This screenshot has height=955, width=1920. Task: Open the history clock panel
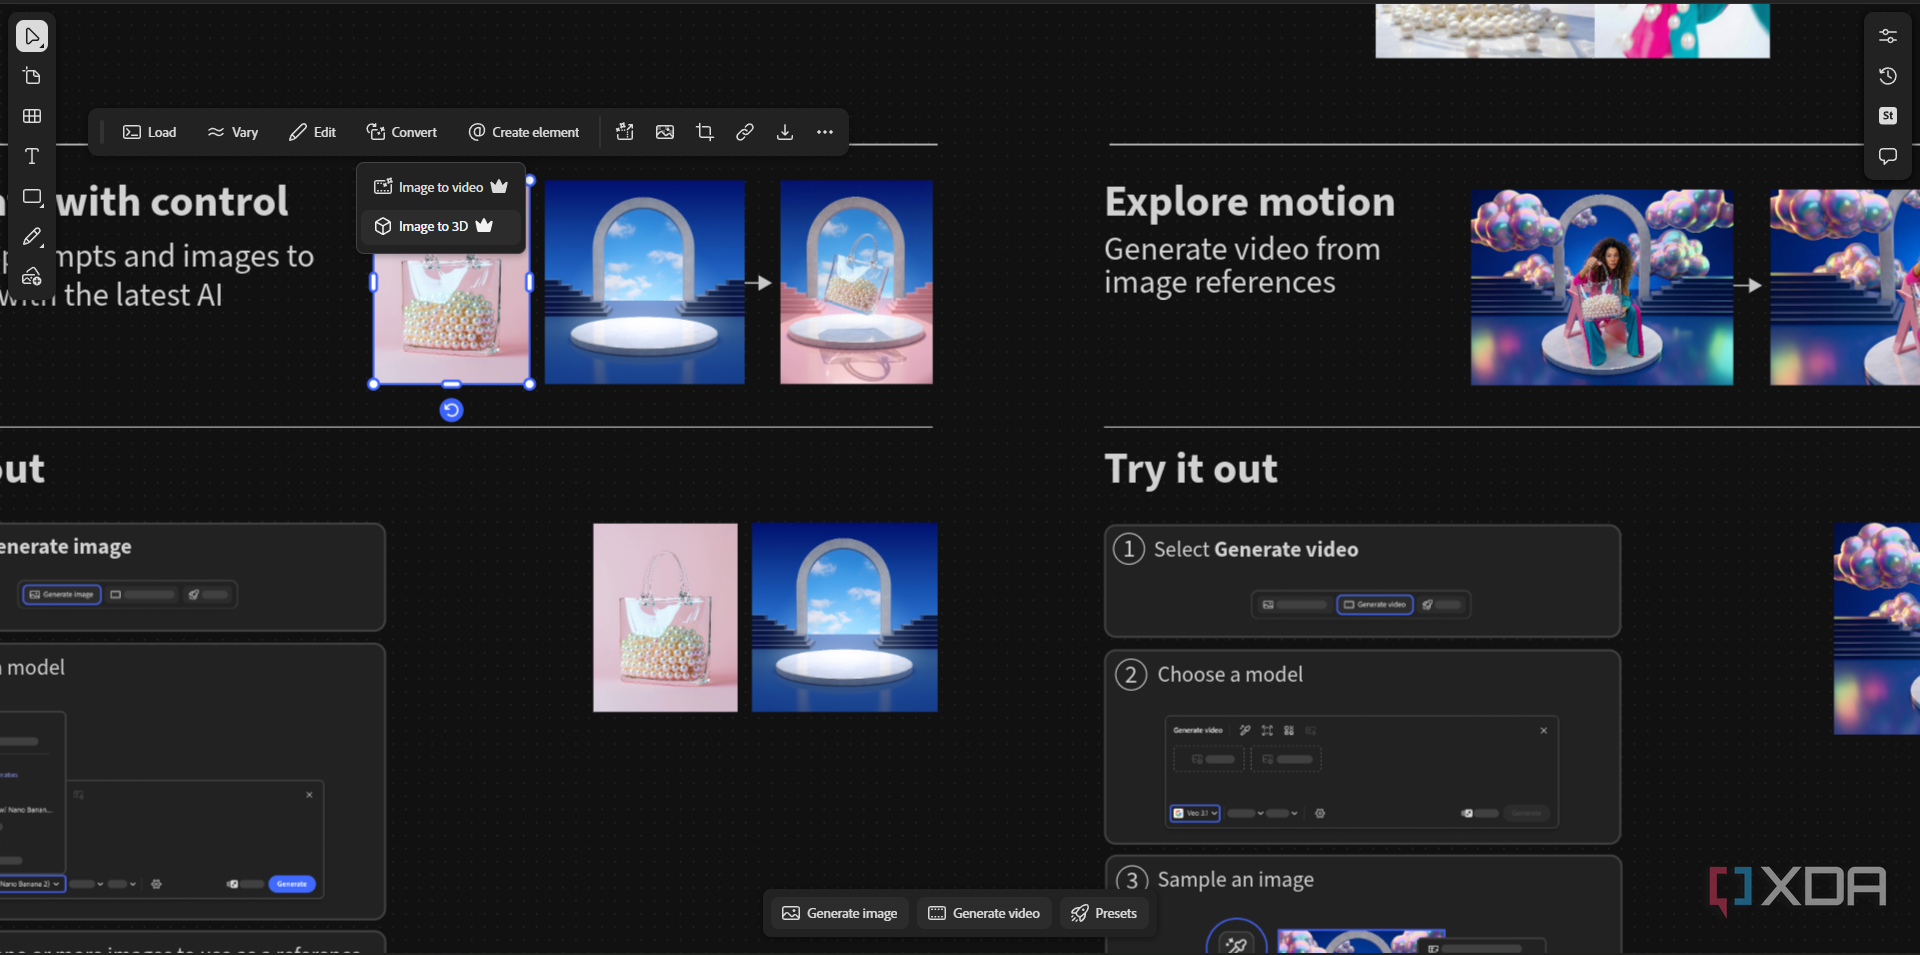(x=1888, y=76)
